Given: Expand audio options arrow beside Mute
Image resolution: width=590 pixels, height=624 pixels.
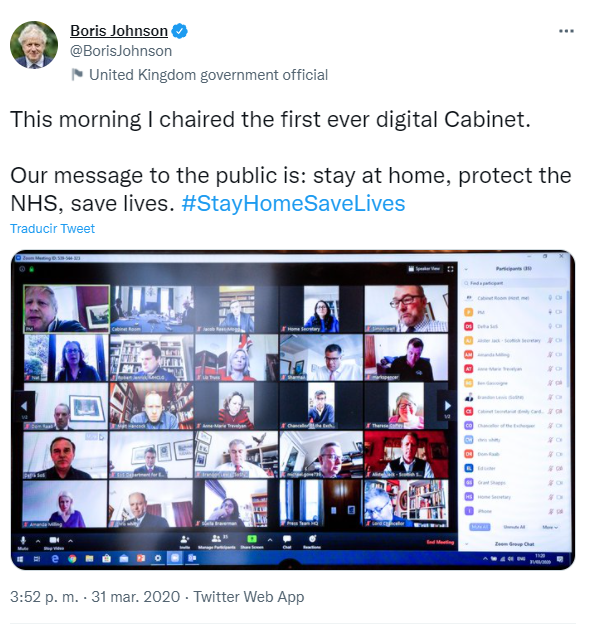Looking at the screenshot, I should (x=38, y=541).
